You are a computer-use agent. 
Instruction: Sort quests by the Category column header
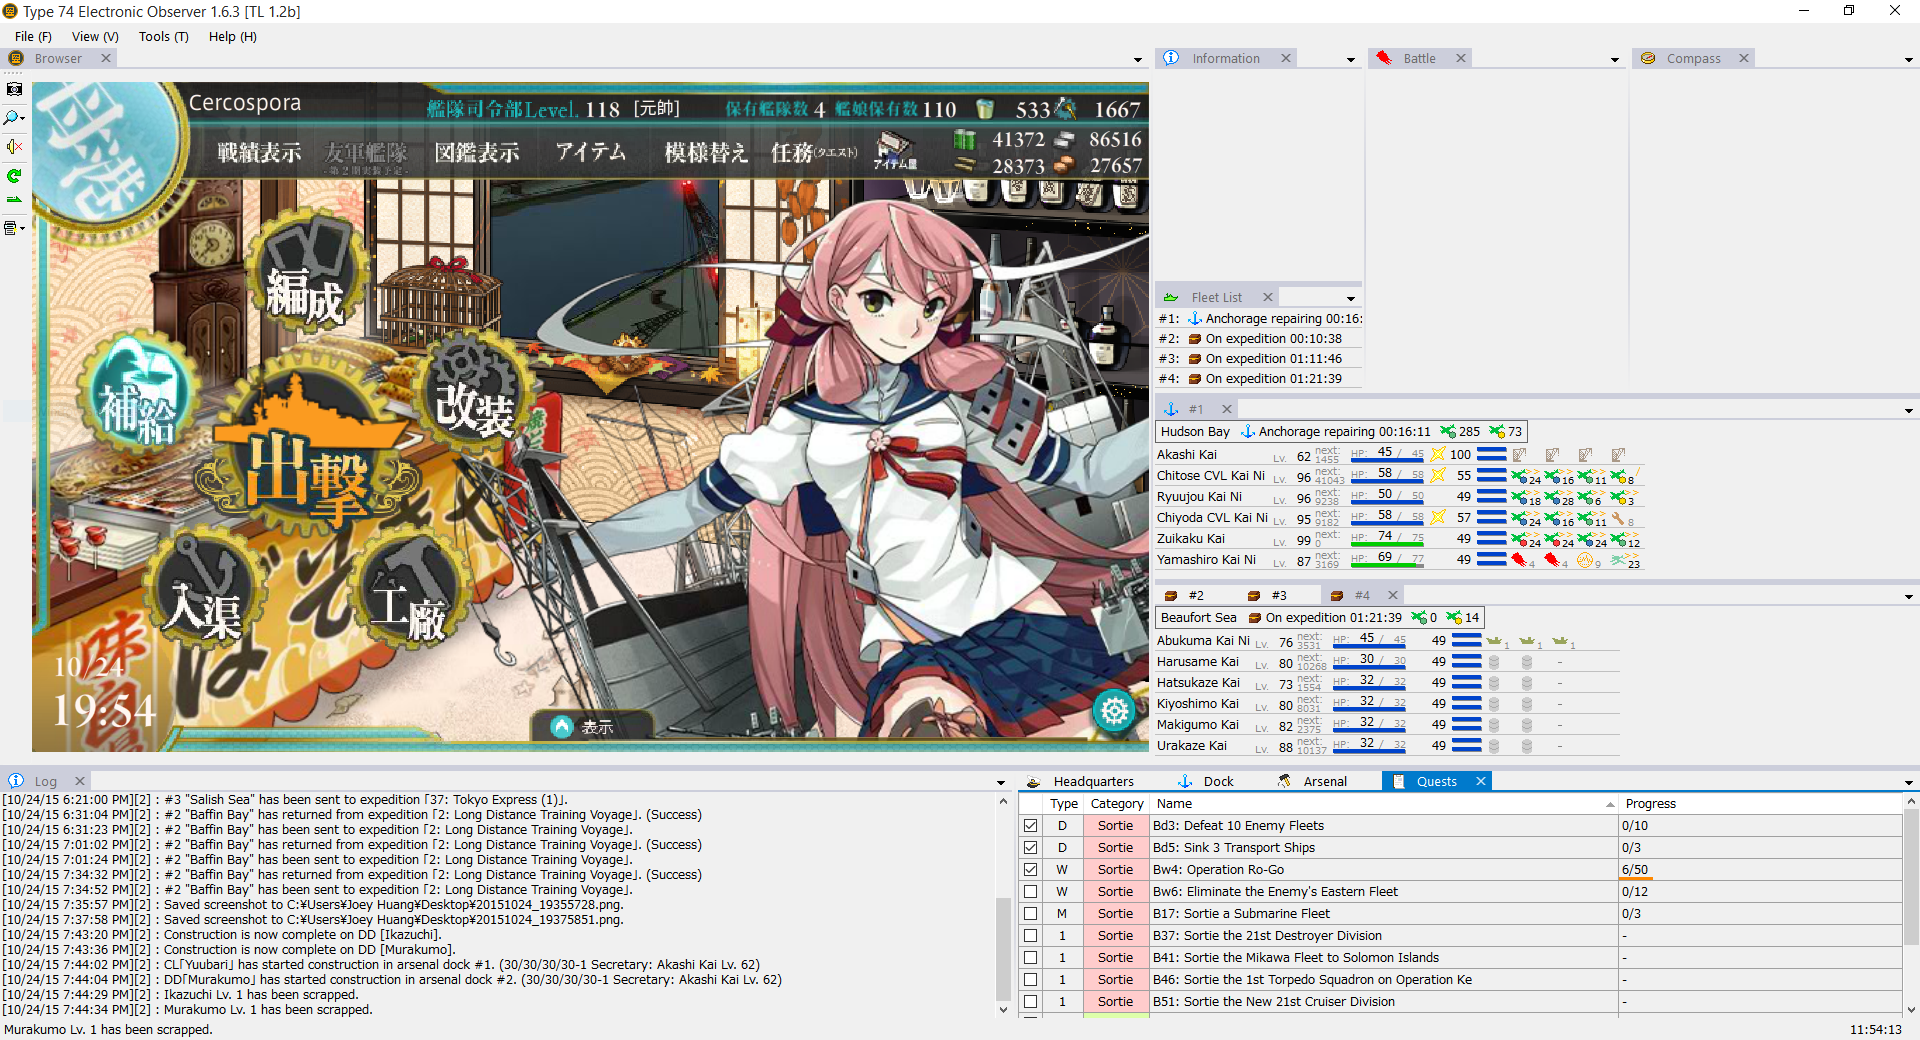tap(1117, 804)
